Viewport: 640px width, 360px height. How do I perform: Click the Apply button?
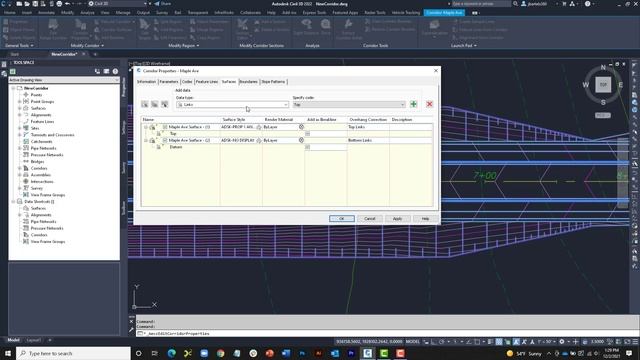point(397,219)
